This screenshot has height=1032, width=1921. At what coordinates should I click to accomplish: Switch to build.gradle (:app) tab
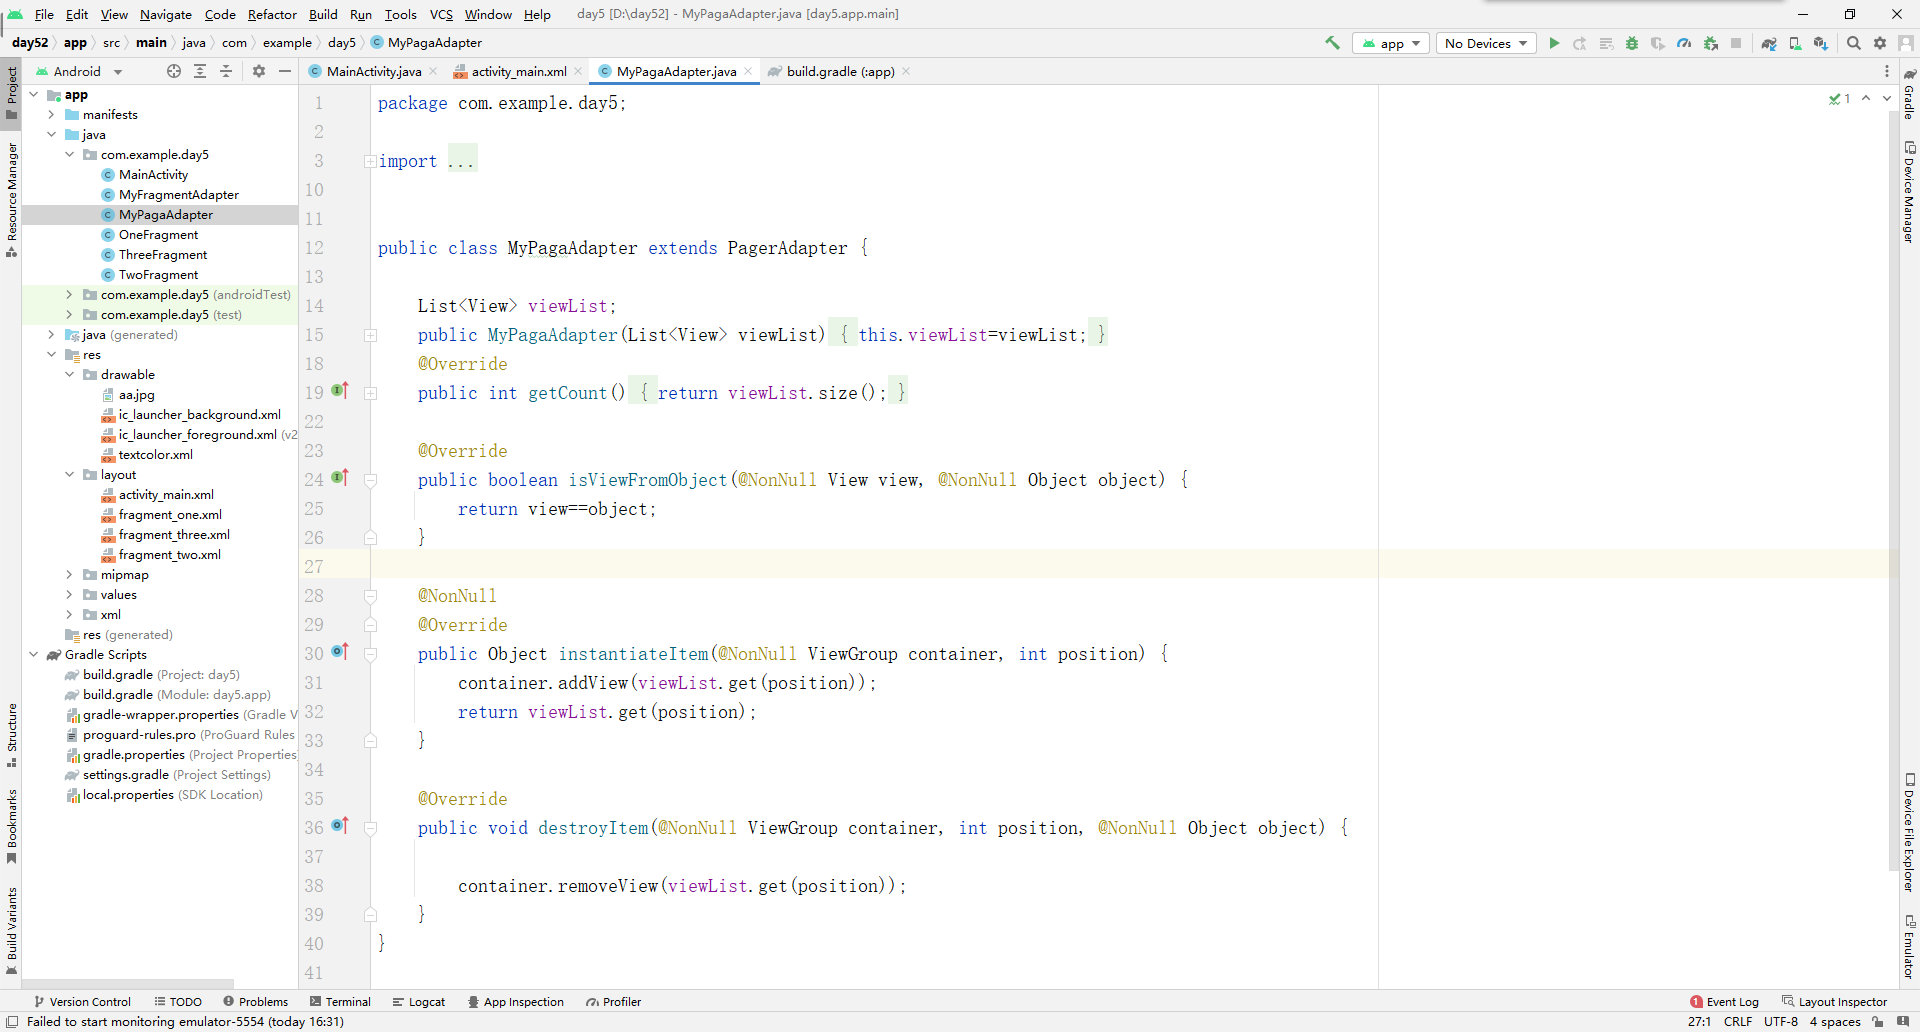click(840, 71)
